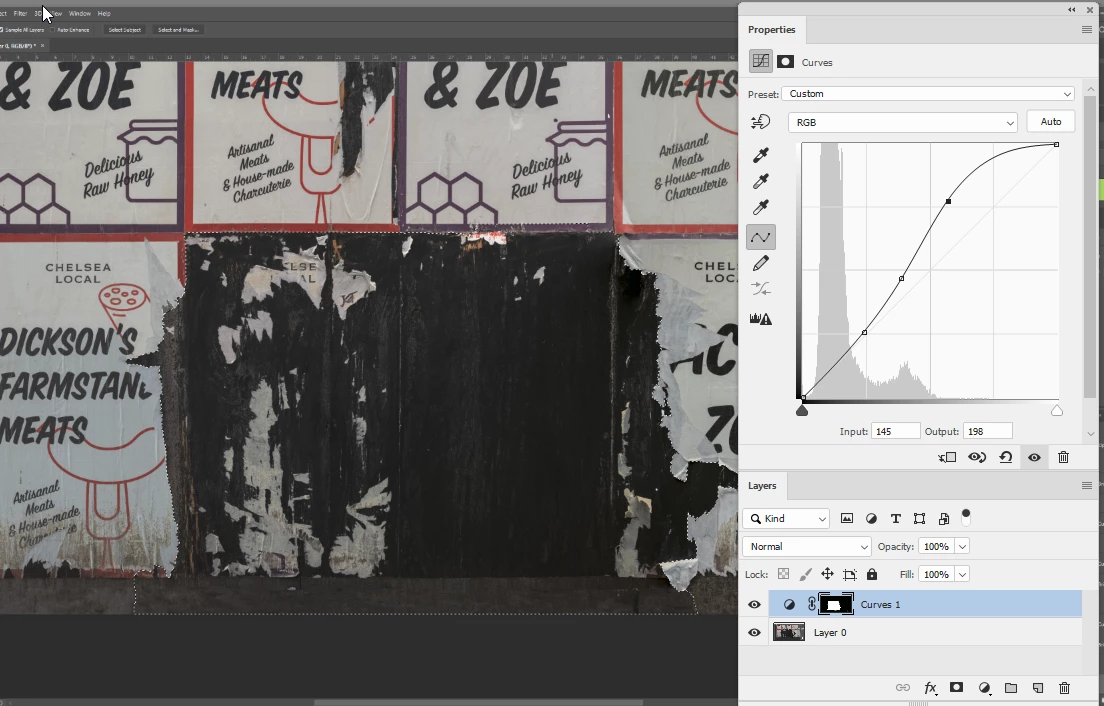The width and height of the screenshot is (1104, 706).
Task: Open the Kind layer filter dropdown
Action: coord(786,519)
